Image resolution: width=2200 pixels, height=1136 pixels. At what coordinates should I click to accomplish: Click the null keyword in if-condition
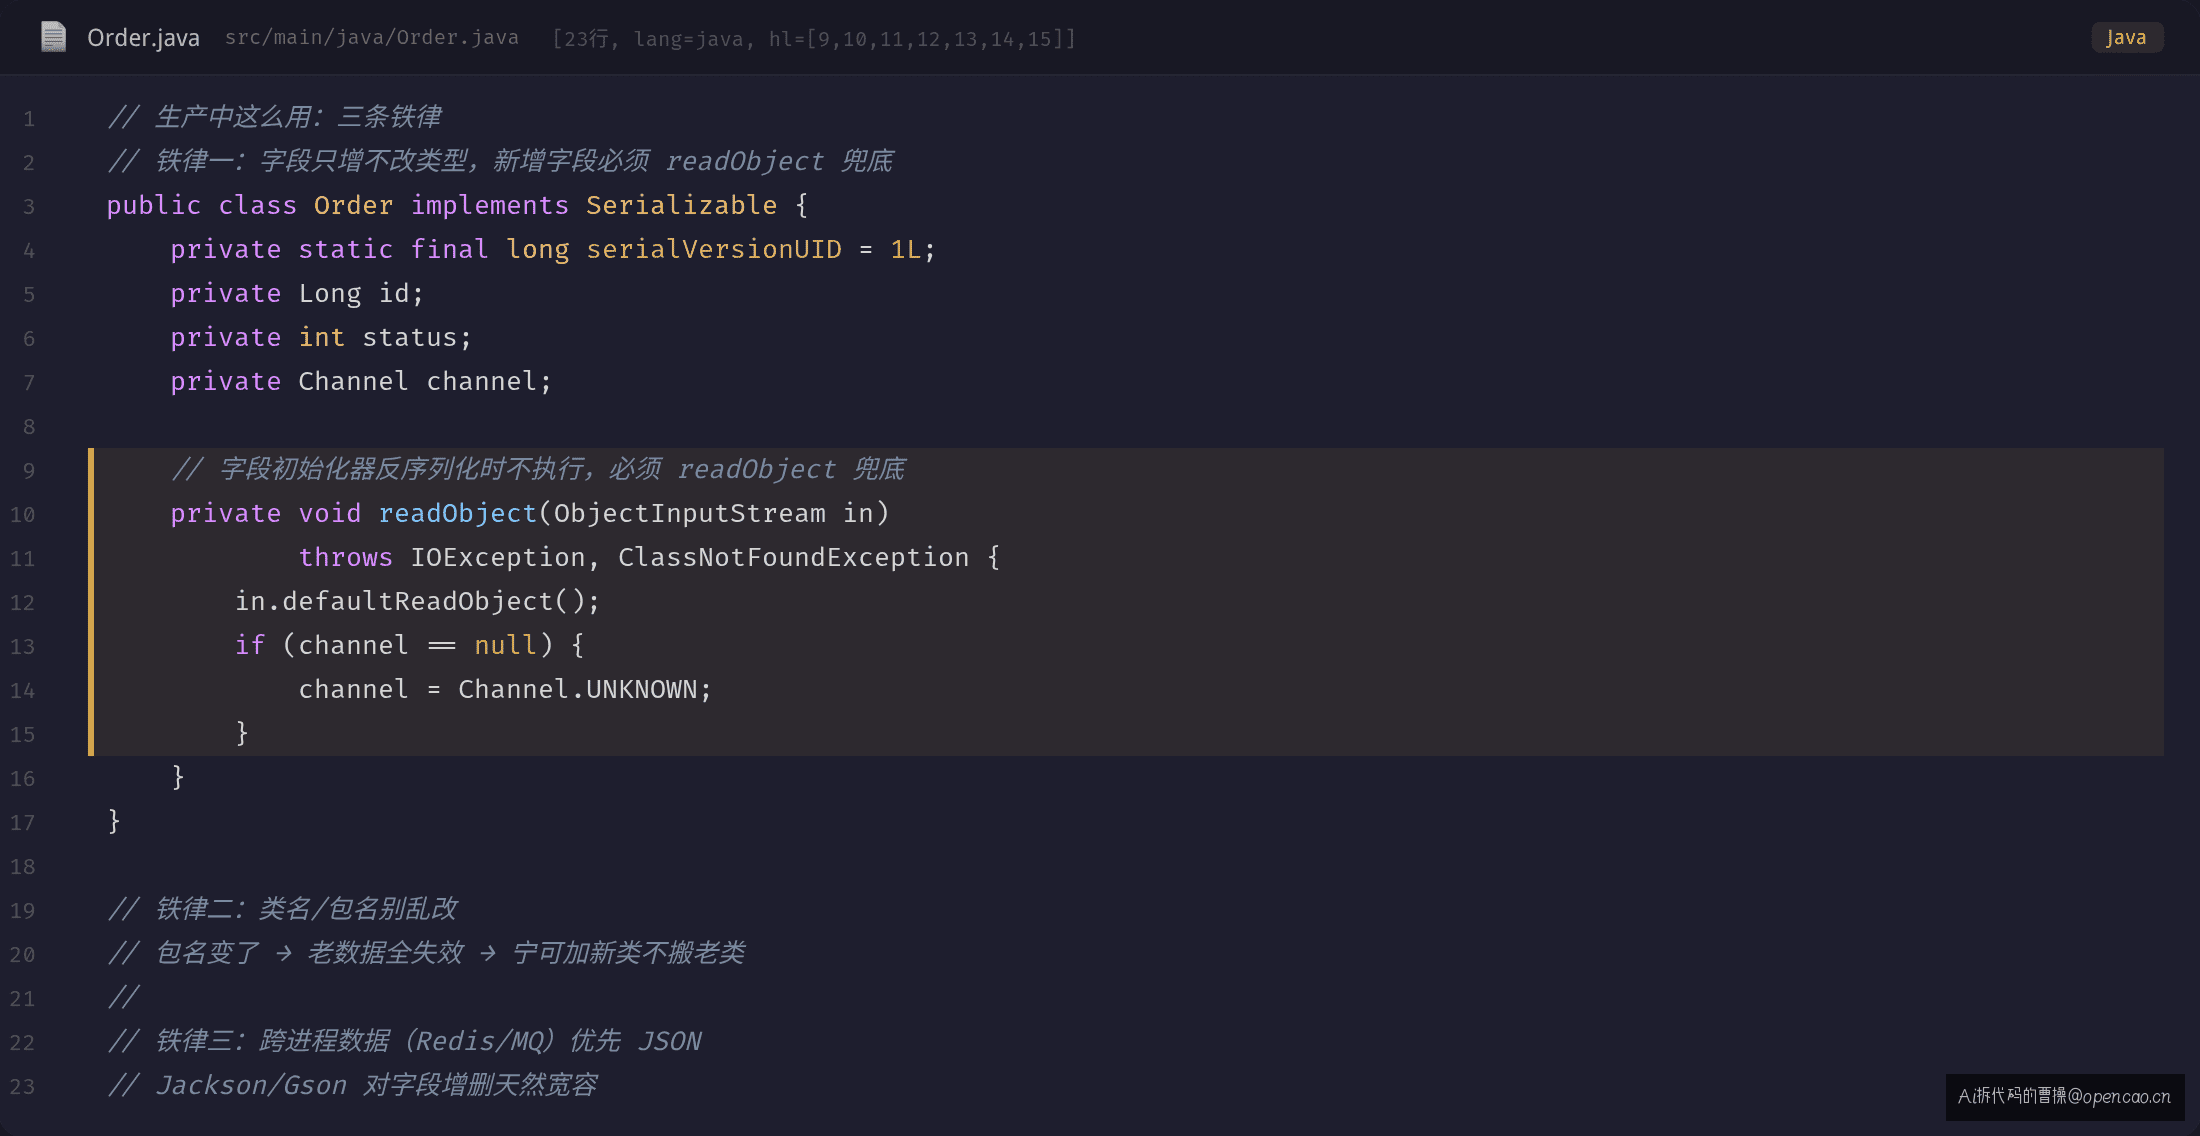pyautogui.click(x=505, y=645)
